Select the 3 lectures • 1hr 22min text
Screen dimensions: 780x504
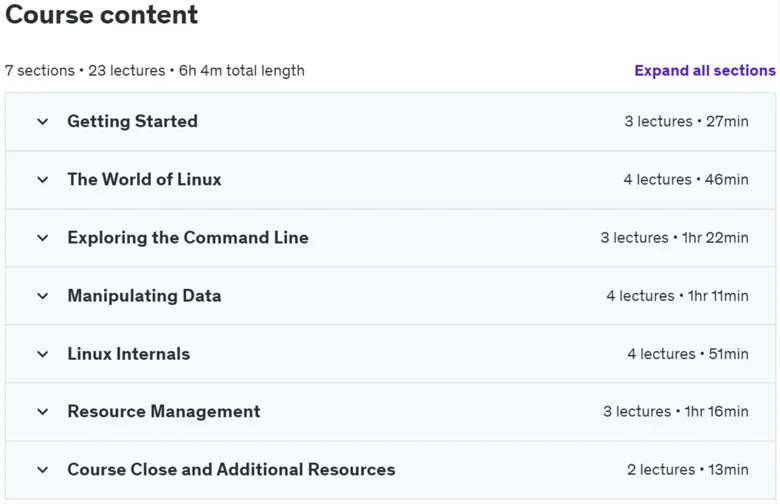pos(675,238)
